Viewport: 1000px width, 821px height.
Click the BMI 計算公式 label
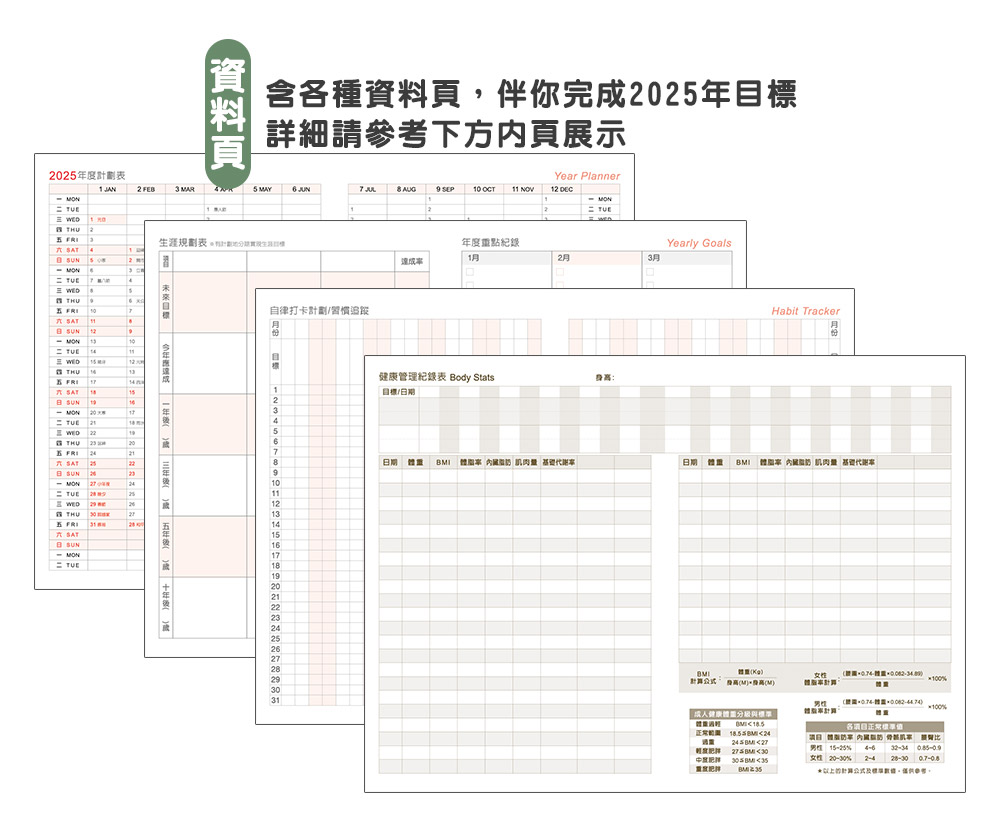(703, 678)
